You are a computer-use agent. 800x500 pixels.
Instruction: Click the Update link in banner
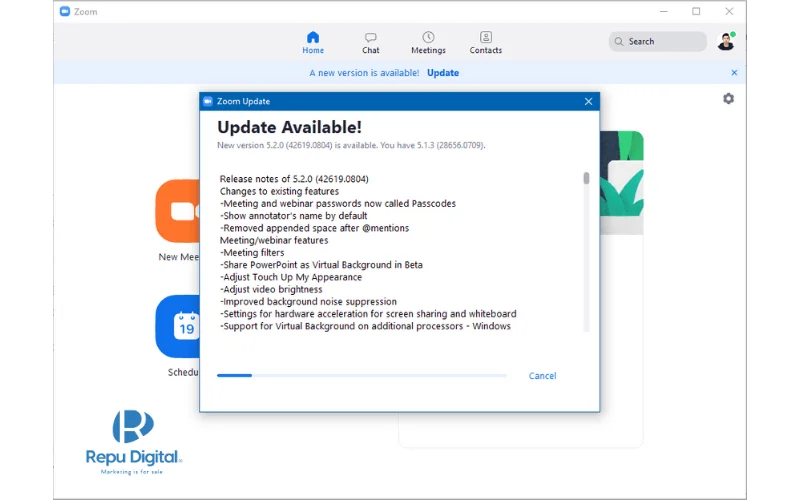click(x=443, y=73)
